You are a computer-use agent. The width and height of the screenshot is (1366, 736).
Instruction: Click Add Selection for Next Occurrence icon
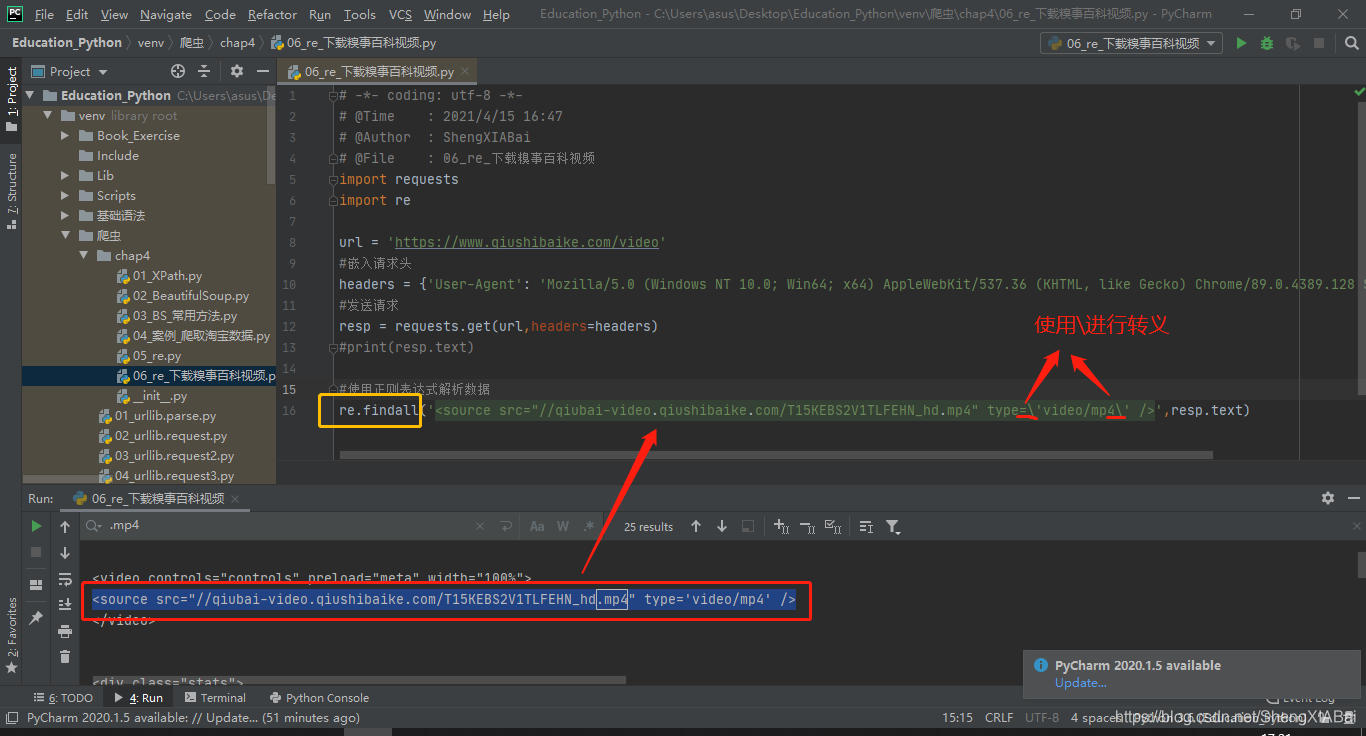click(782, 526)
